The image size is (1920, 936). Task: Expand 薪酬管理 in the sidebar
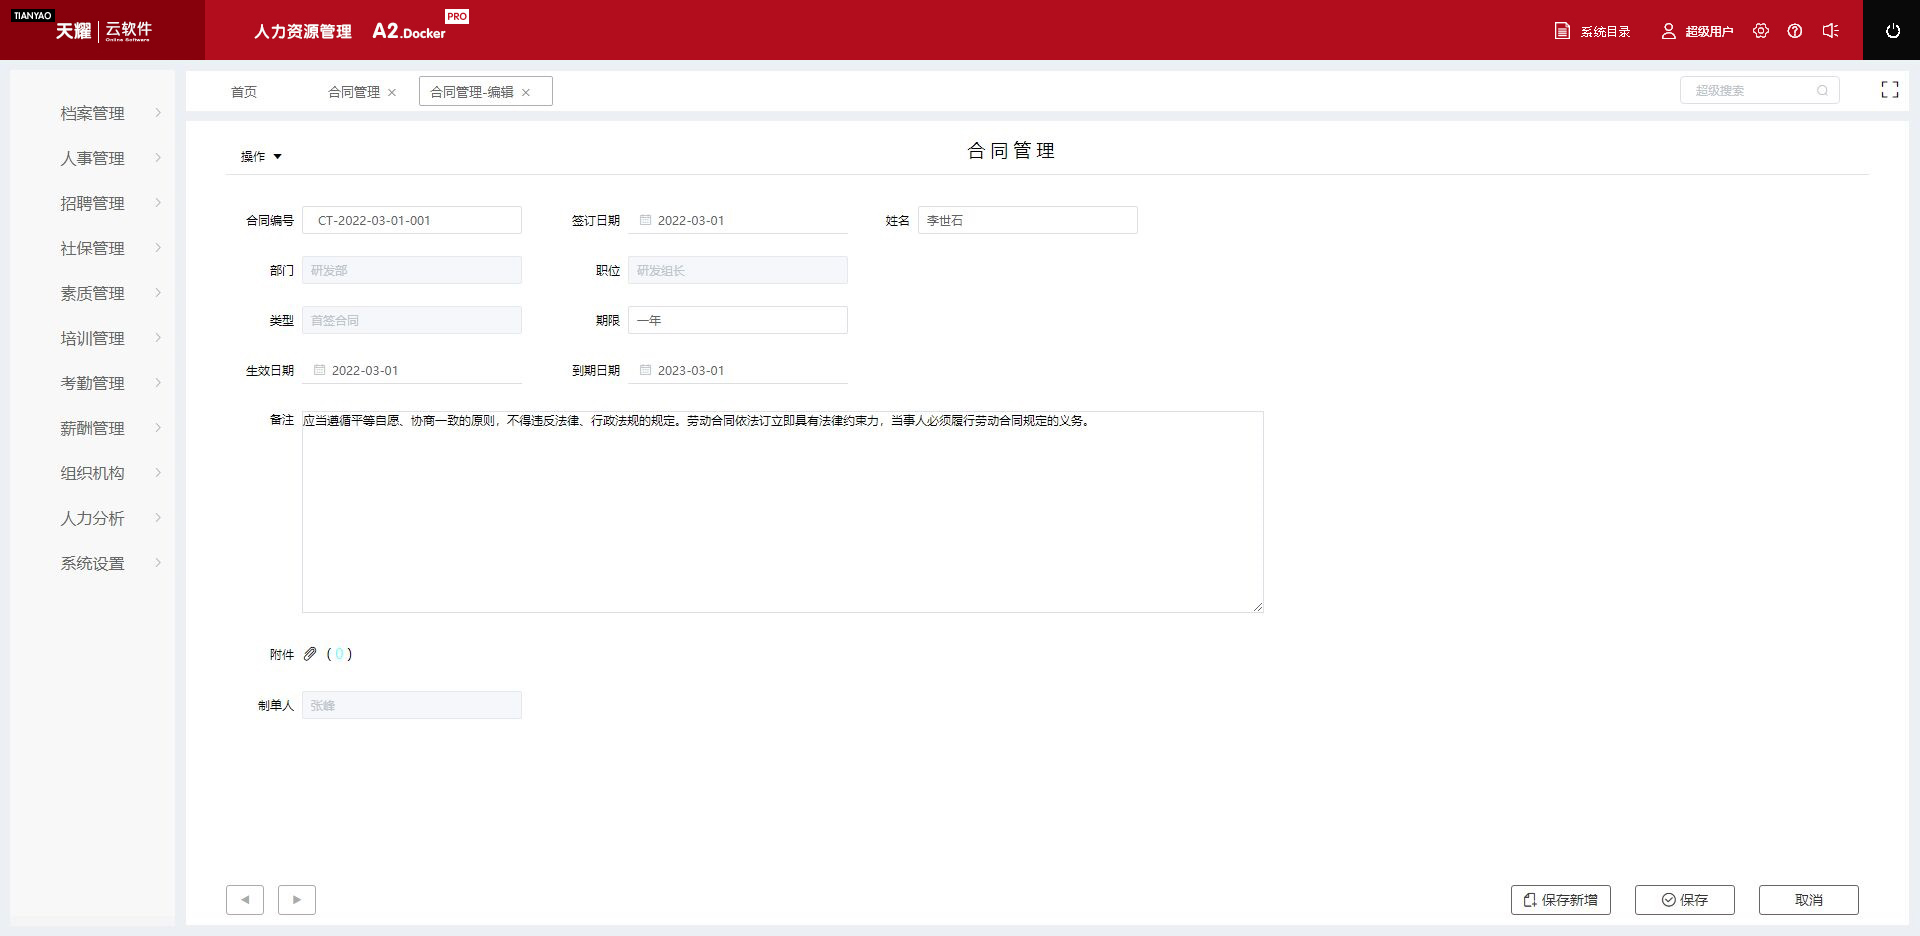tap(93, 429)
